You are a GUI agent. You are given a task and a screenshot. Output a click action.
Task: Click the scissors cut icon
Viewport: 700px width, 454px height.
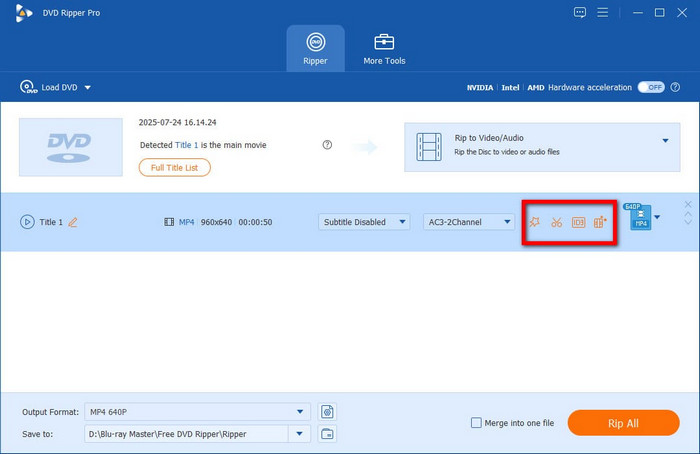pos(556,222)
